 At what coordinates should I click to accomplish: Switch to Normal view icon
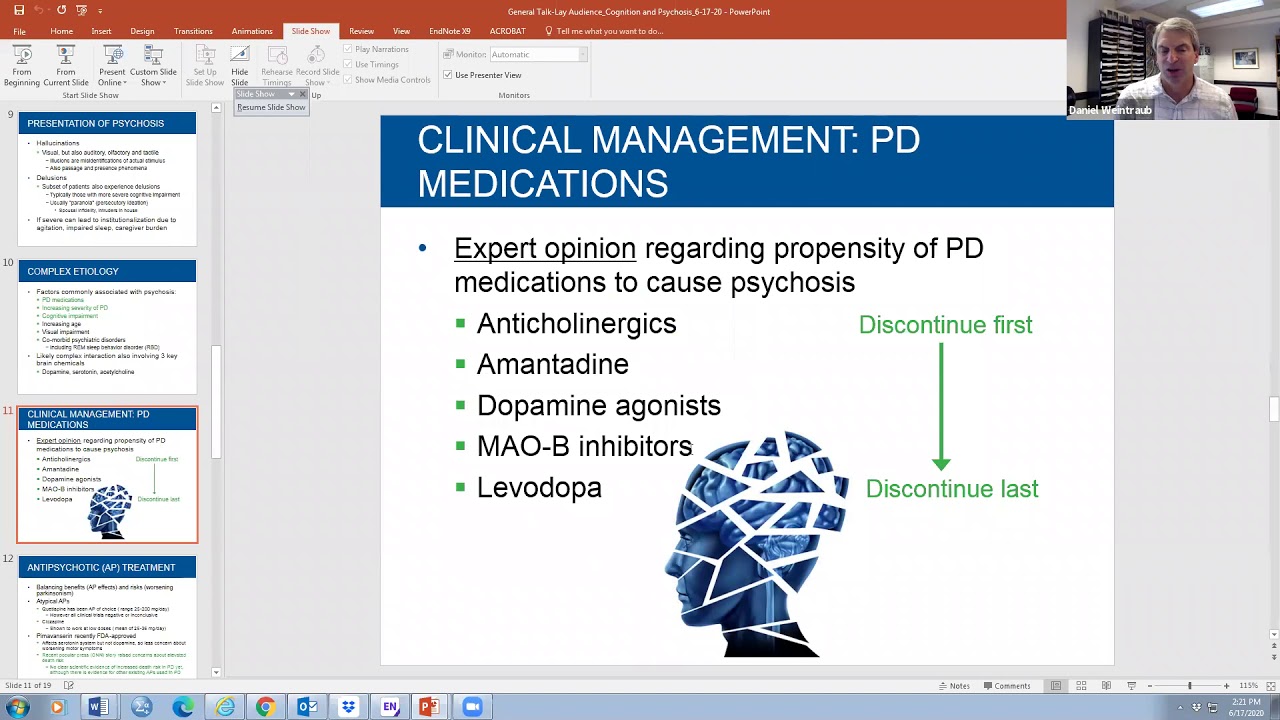1056,686
